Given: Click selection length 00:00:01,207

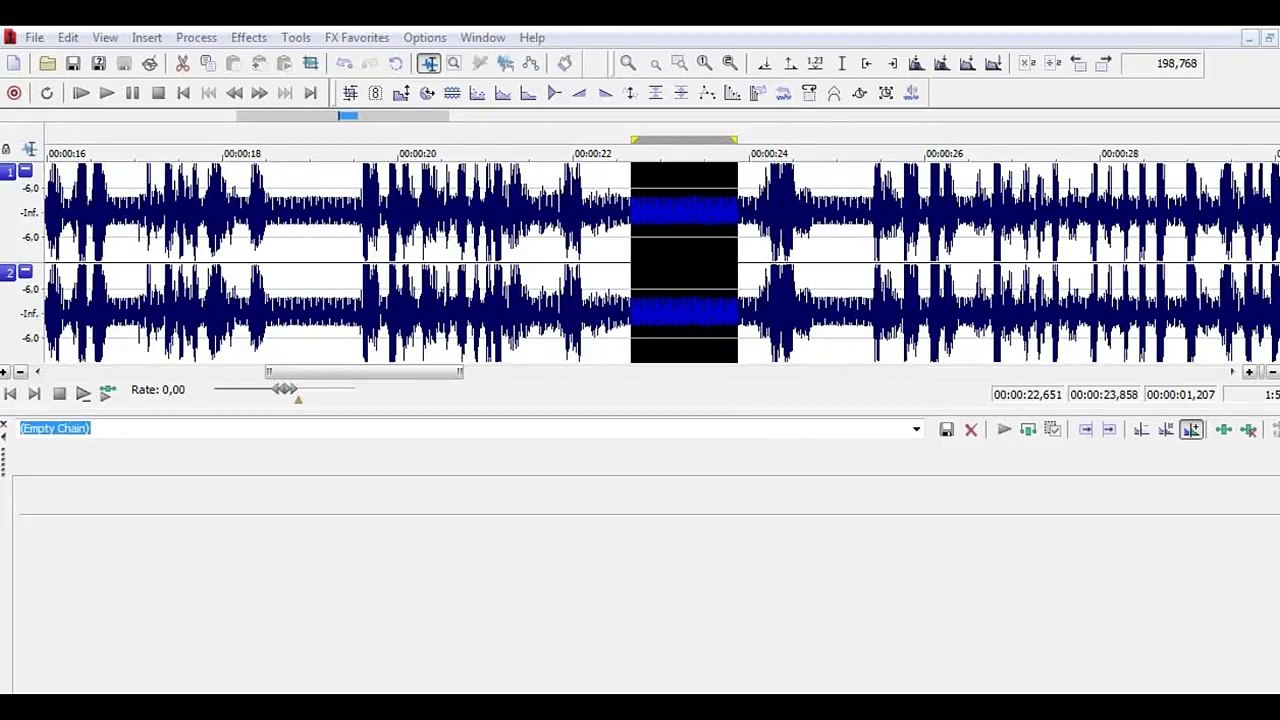Looking at the screenshot, I should tap(1181, 394).
